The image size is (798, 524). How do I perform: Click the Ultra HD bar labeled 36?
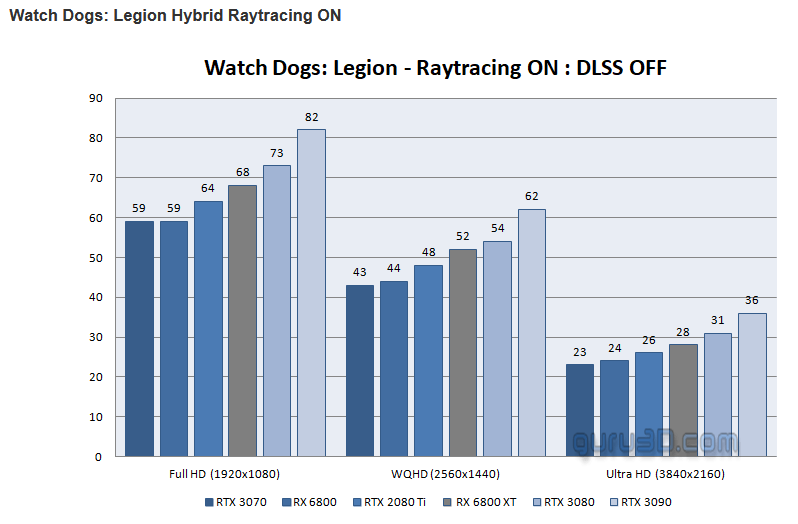(x=752, y=385)
